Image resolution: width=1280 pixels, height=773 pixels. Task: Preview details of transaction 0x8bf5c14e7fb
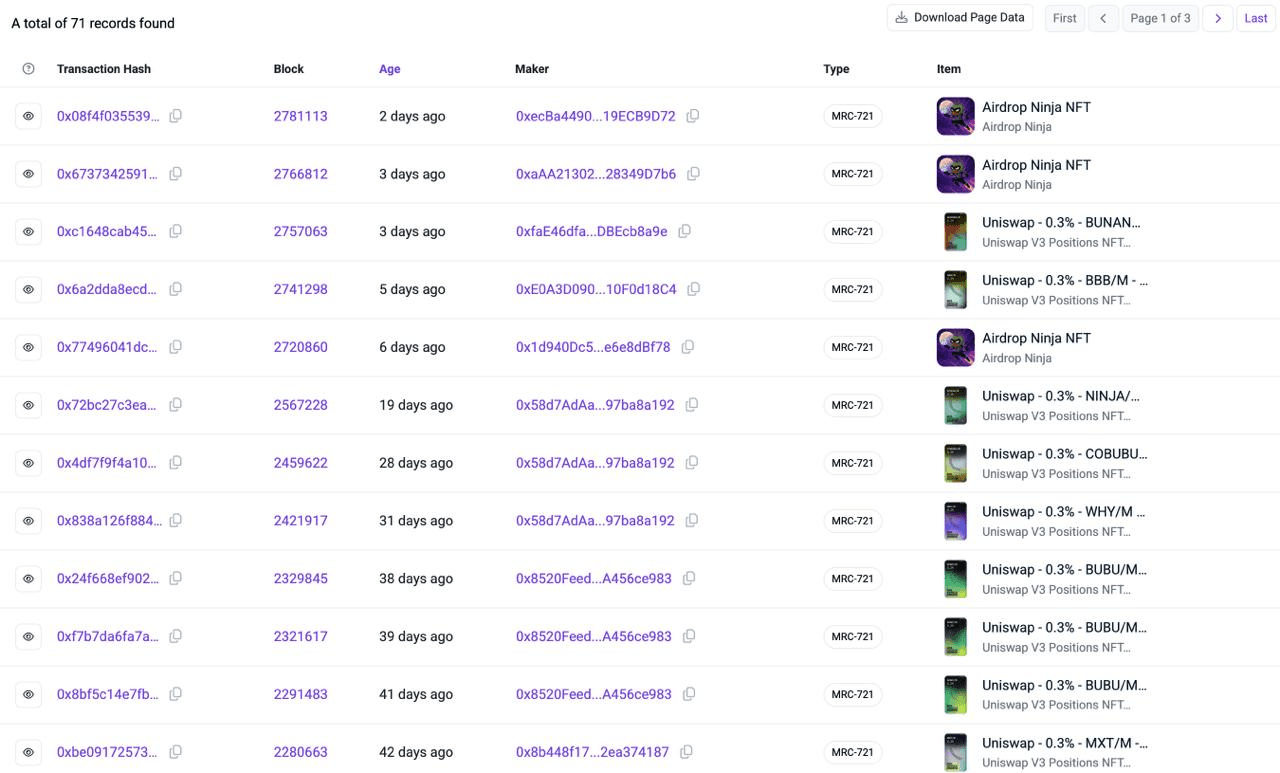[28, 694]
